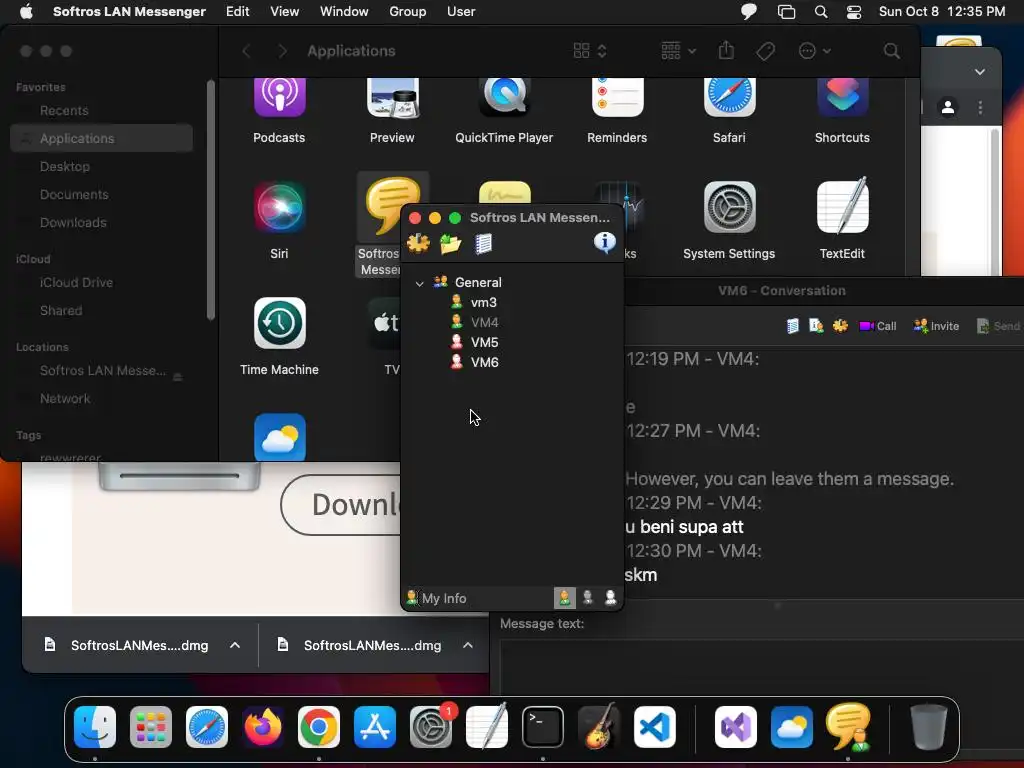The width and height of the screenshot is (1024, 768).
Task: Start a Call in VM6 Conversation
Action: coord(878,326)
